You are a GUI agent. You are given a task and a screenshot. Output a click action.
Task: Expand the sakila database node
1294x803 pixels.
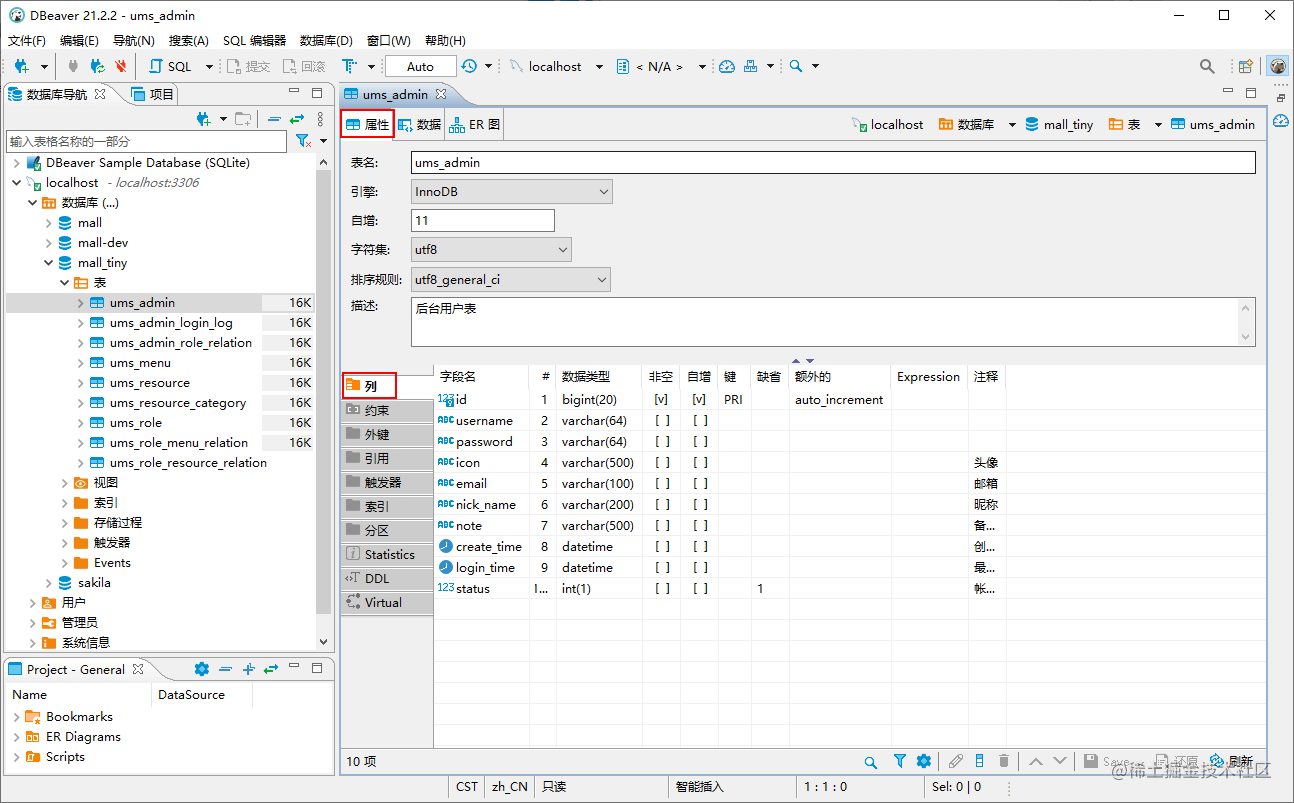tap(49, 583)
